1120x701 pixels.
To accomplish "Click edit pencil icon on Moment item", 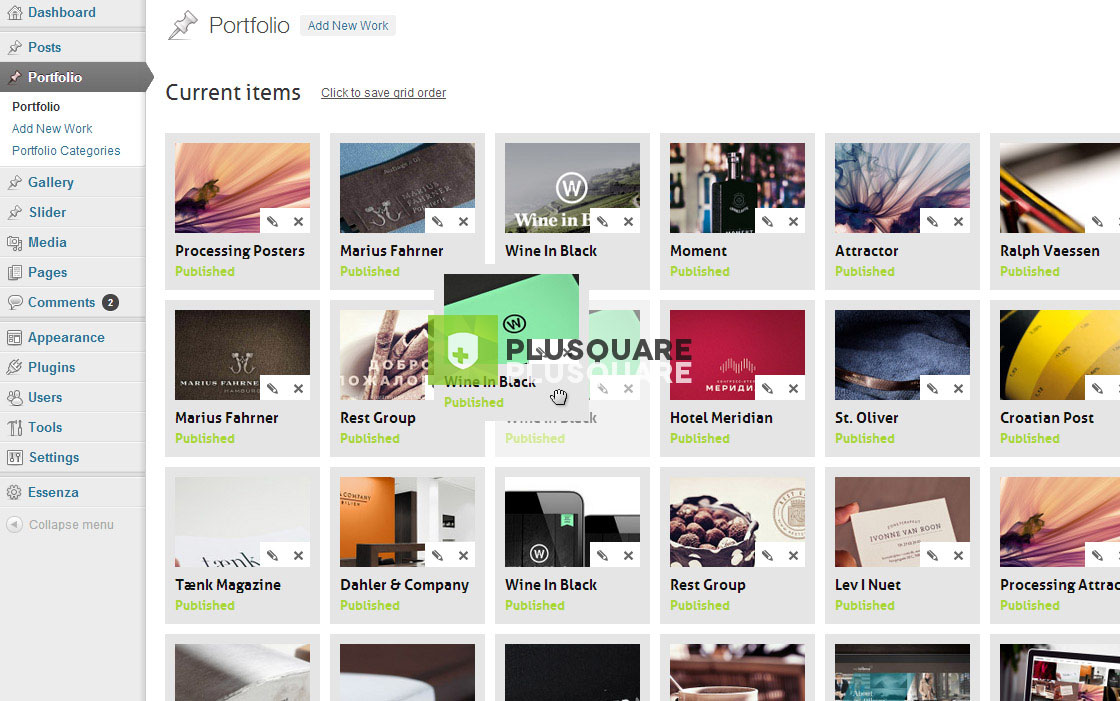I will pyautogui.click(x=767, y=221).
